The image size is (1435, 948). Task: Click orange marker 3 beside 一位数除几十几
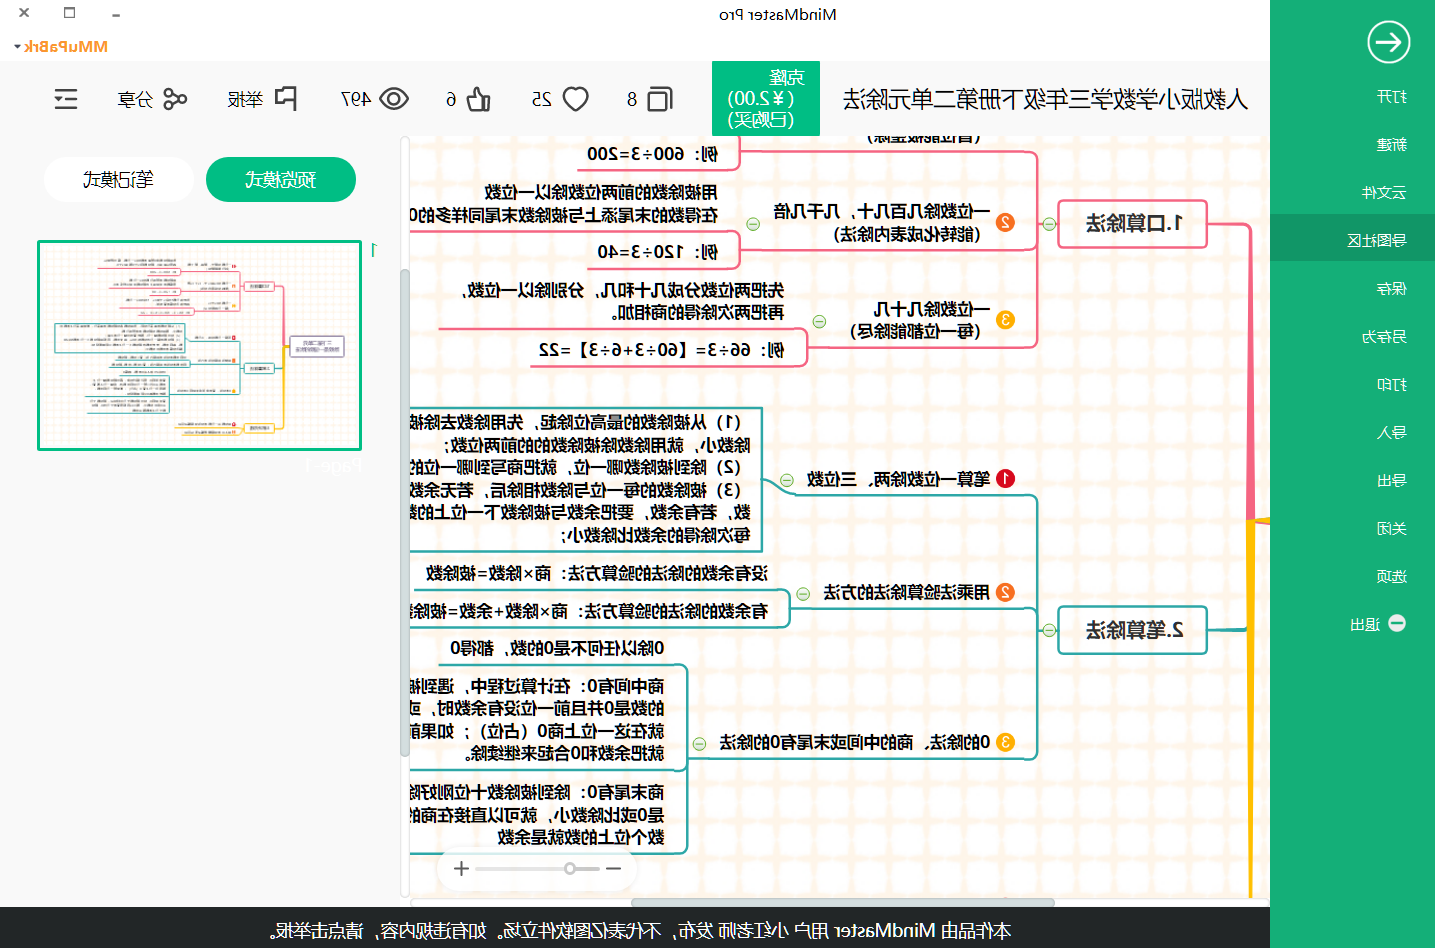point(1006,319)
